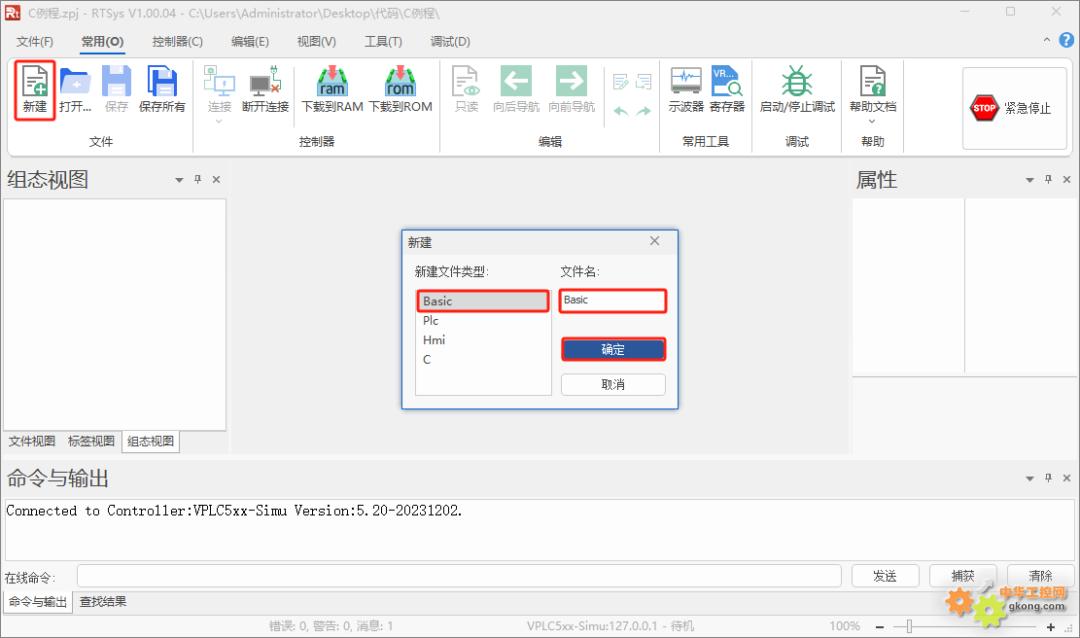Image resolution: width=1080 pixels, height=638 pixels.
Task: Click the zoom slider in status bar
Action: click(x=908, y=626)
